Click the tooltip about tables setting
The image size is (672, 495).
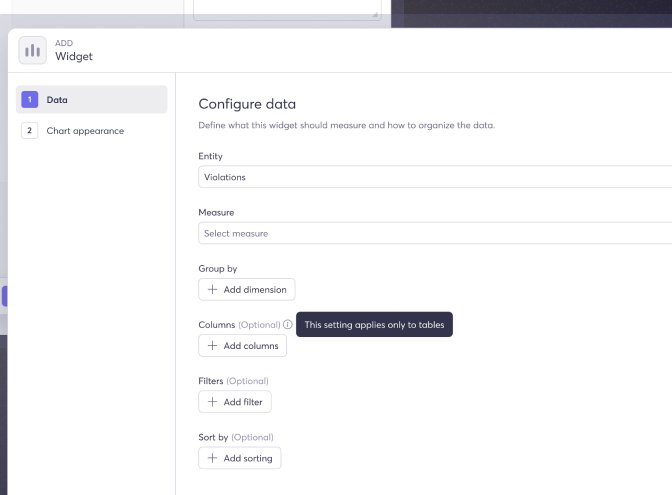point(374,324)
